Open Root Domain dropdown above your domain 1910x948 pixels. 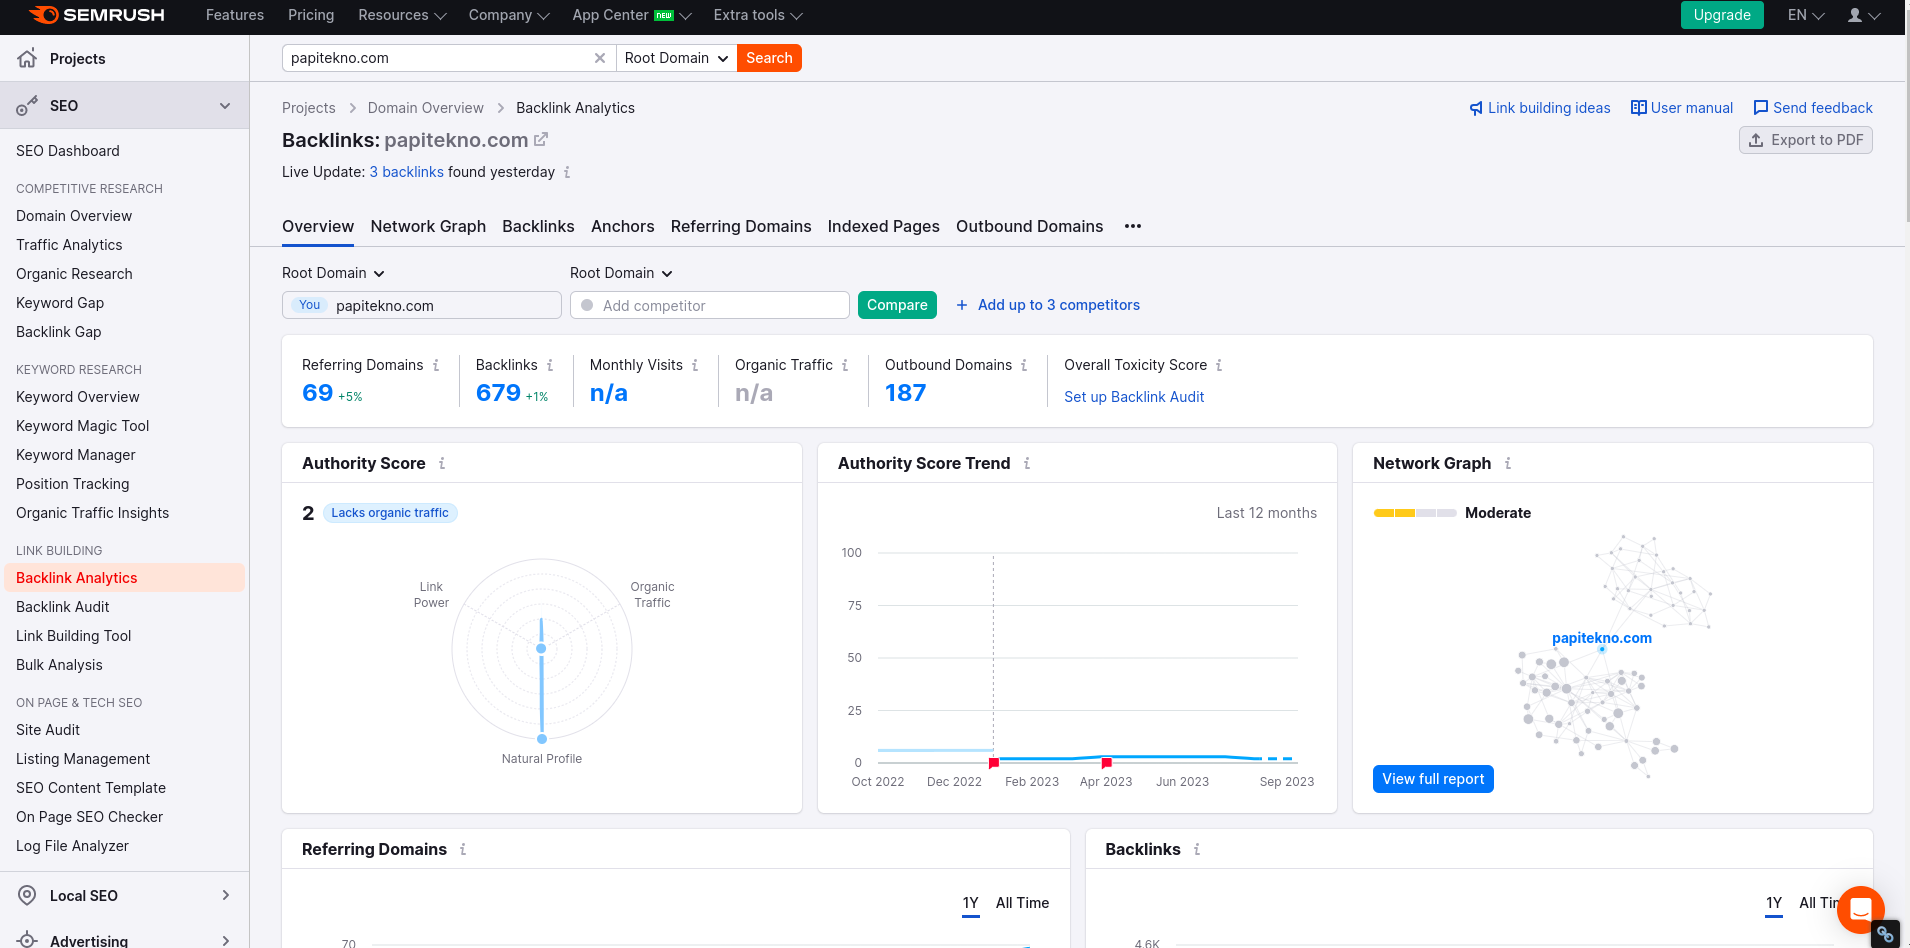(x=333, y=273)
